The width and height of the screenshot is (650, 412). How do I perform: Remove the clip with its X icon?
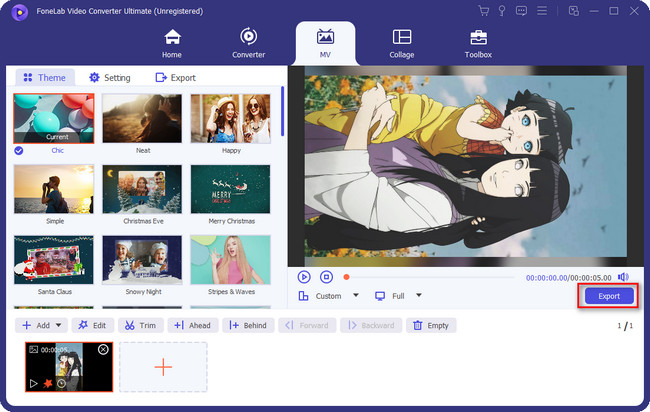(x=103, y=350)
